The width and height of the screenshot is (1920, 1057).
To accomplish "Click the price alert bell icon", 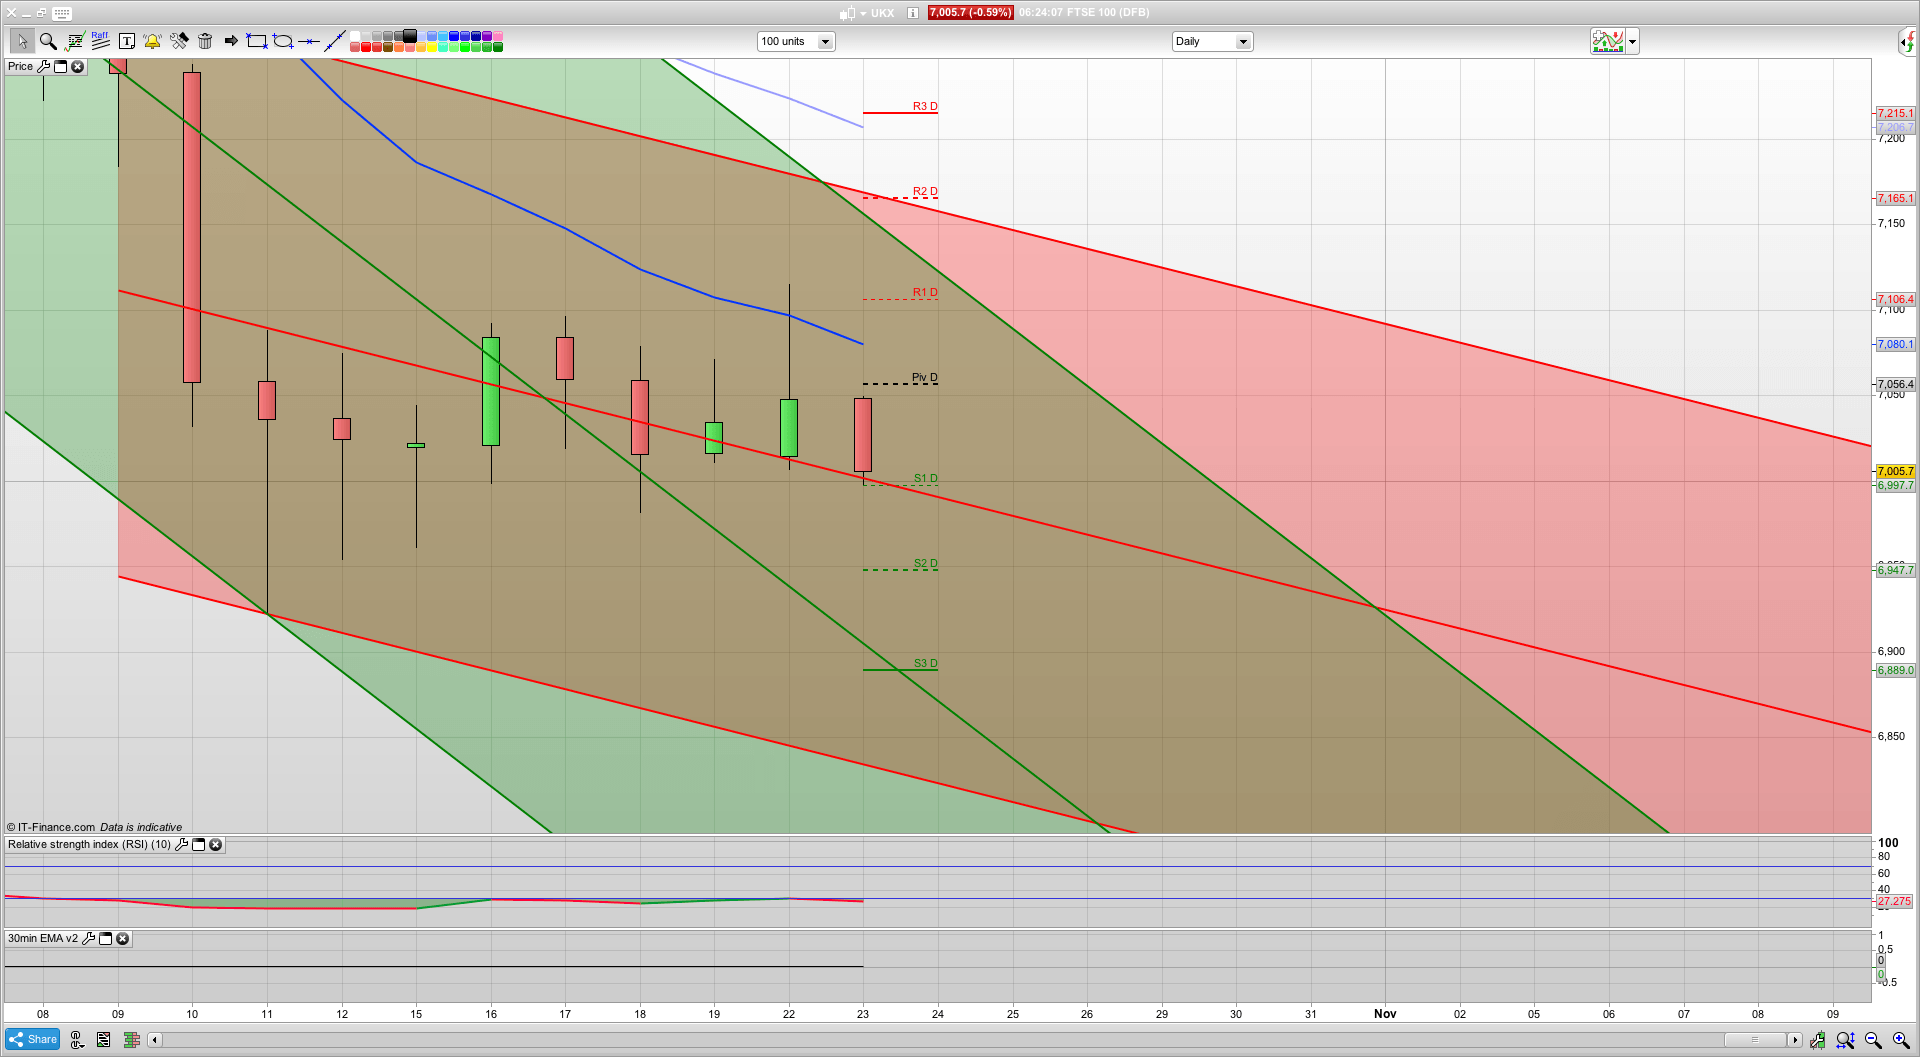I will (x=152, y=41).
